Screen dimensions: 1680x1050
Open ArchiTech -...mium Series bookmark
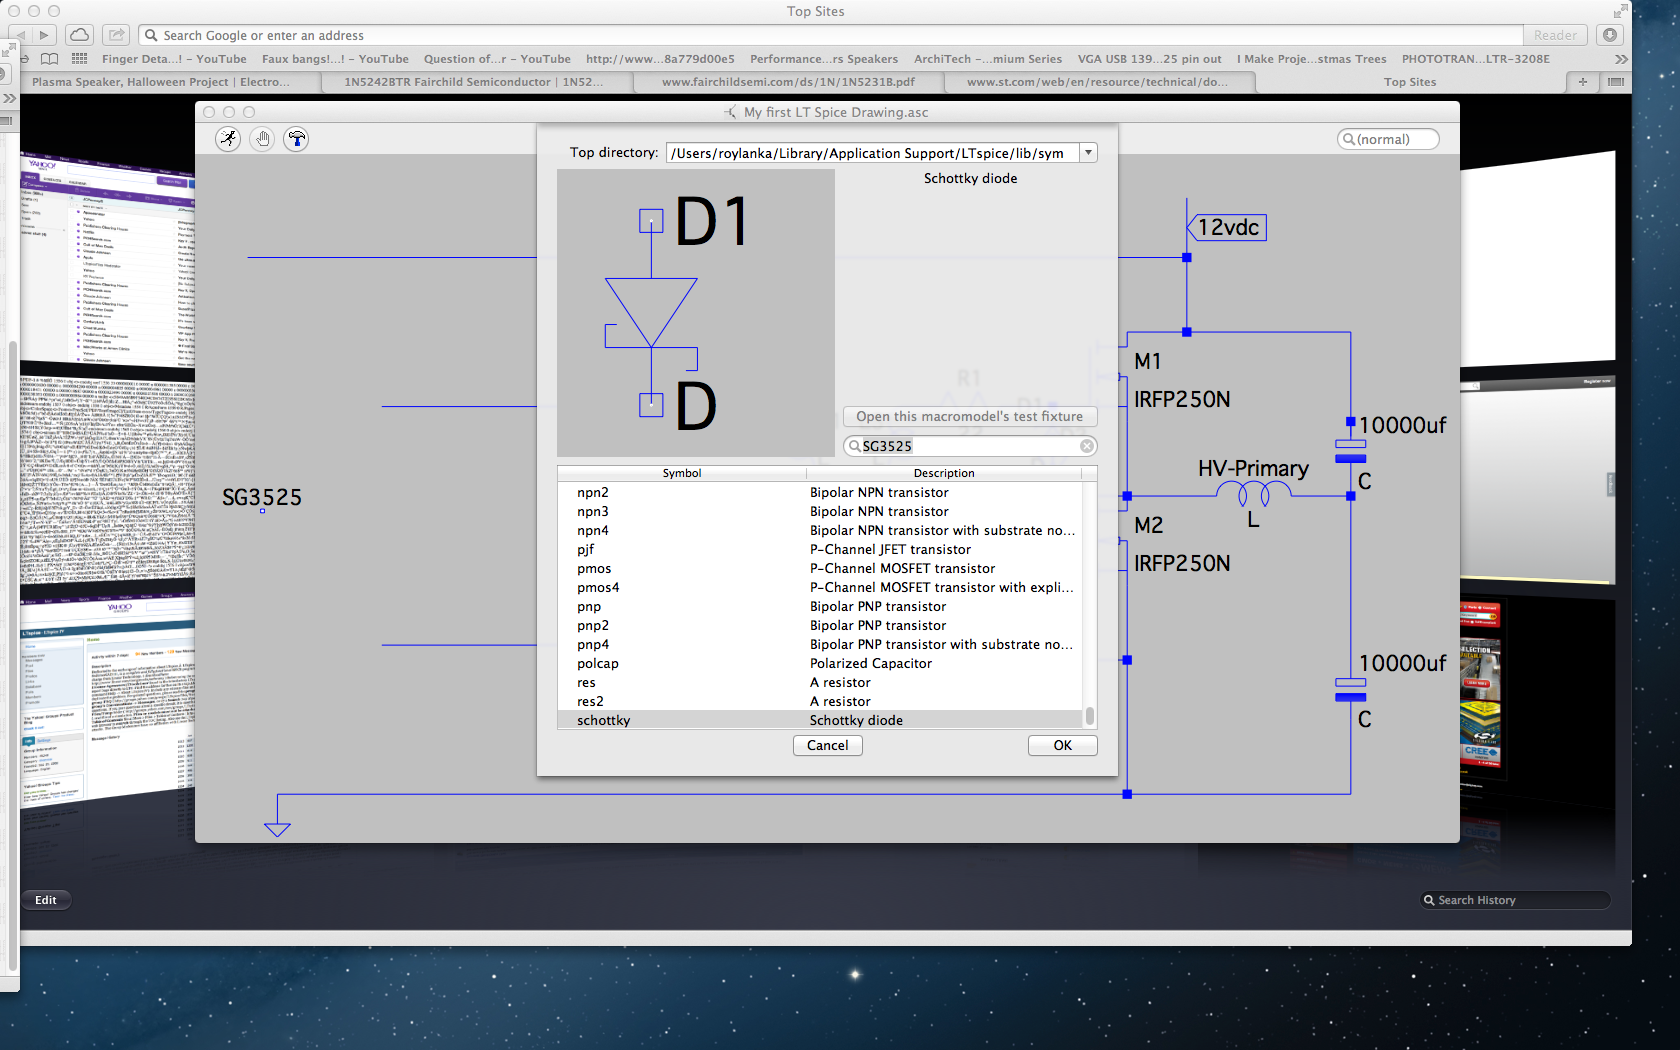coord(988,59)
